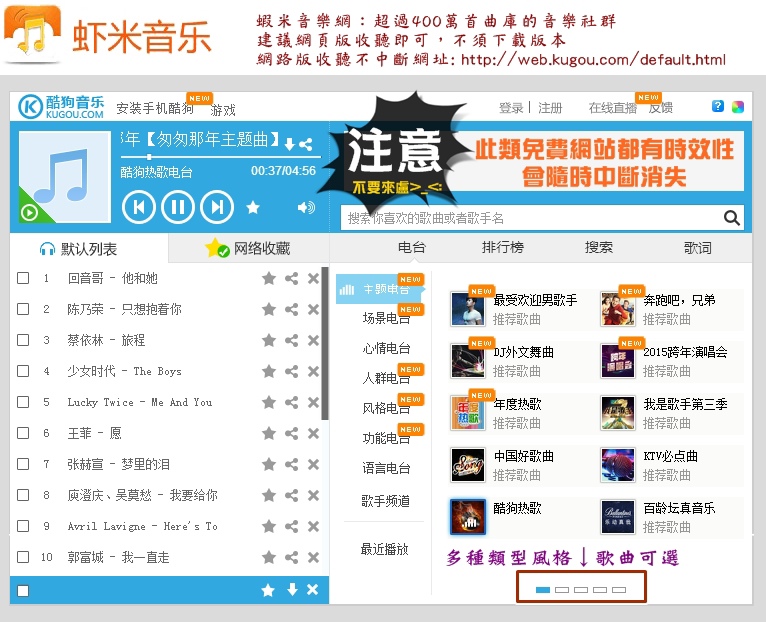Remove Avril Lavigne song from list
Image resolution: width=766 pixels, height=622 pixels.
(313, 526)
